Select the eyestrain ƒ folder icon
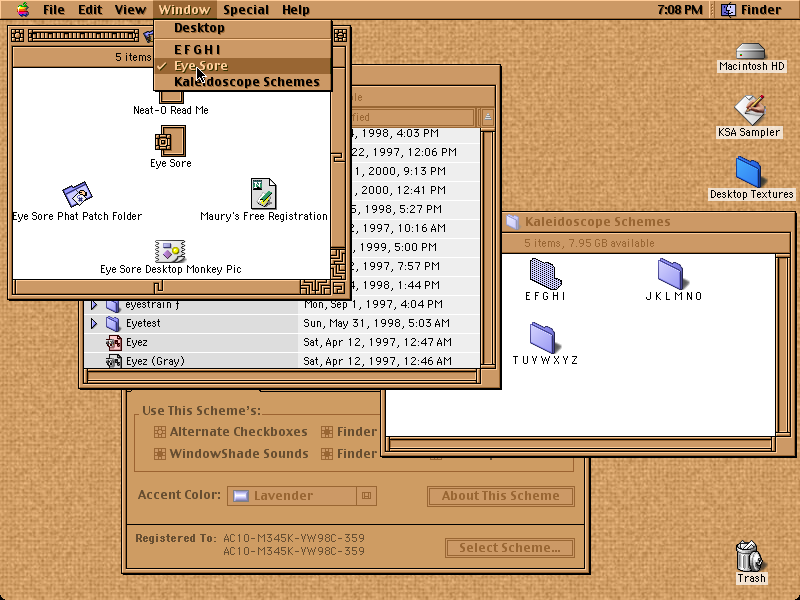The width and height of the screenshot is (800, 600). pyautogui.click(x=113, y=305)
